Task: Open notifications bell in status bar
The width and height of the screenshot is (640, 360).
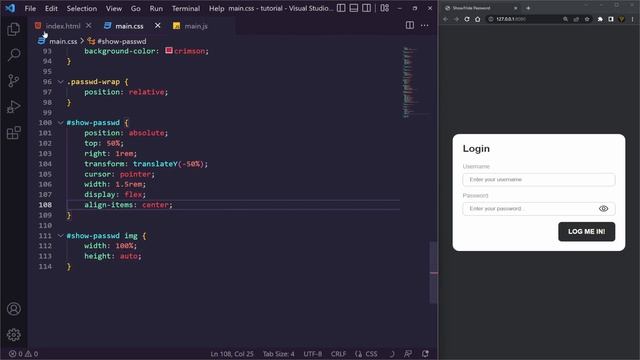Action: pos(425,354)
